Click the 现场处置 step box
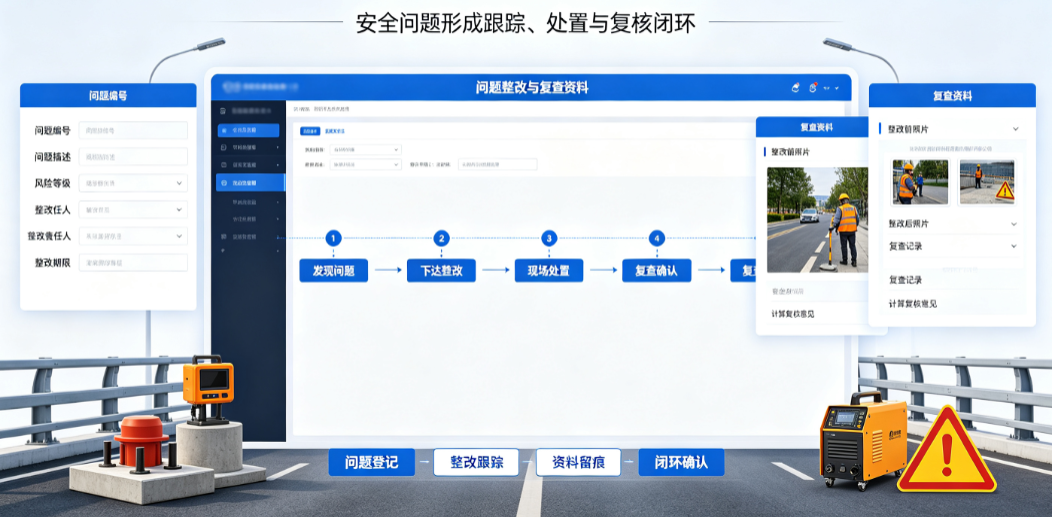 549,270
